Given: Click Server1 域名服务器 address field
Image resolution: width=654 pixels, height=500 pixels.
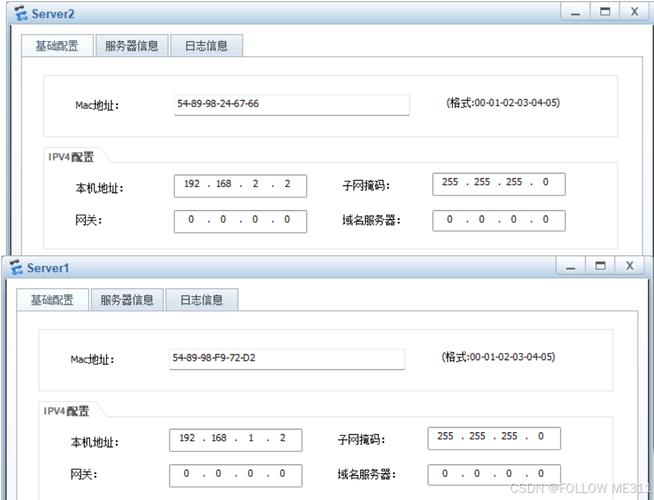Looking at the screenshot, I should tap(494, 475).
